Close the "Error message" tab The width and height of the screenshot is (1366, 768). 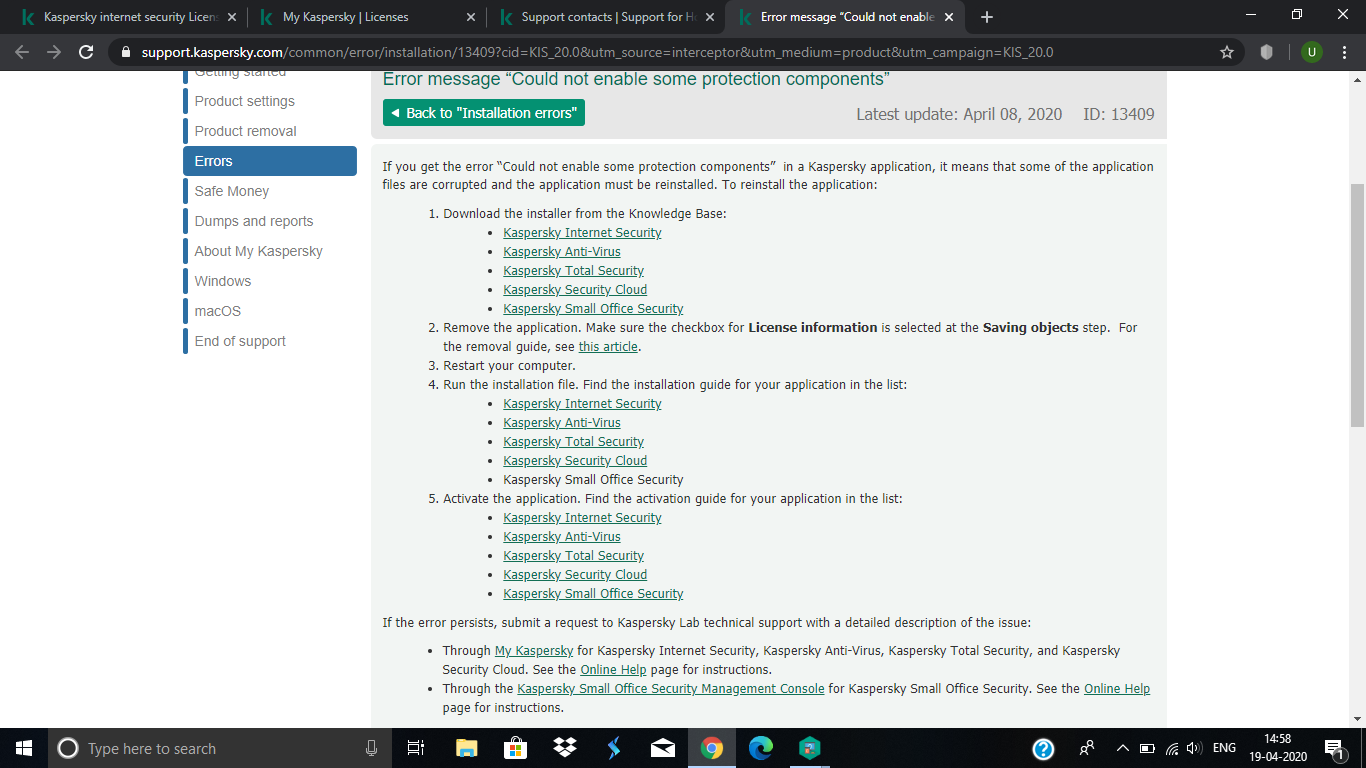(x=948, y=17)
